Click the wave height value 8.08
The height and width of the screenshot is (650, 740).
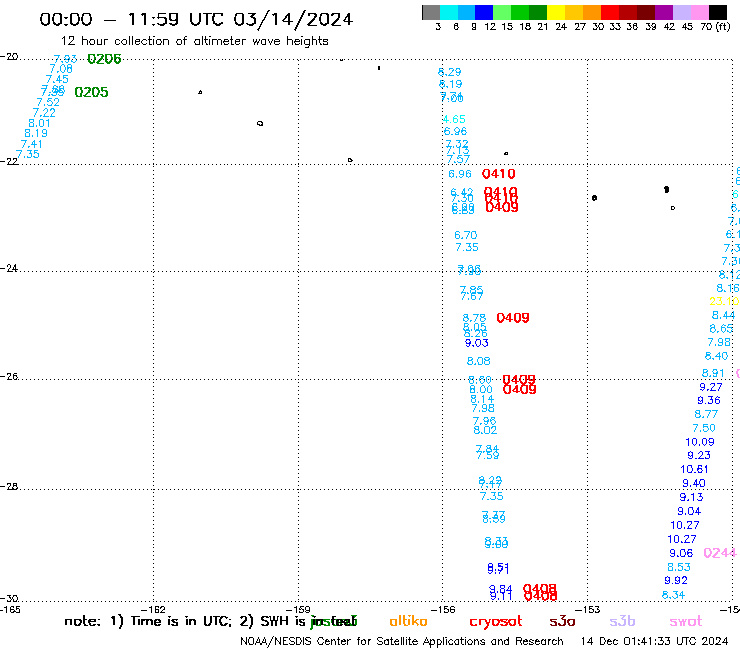click(479, 361)
